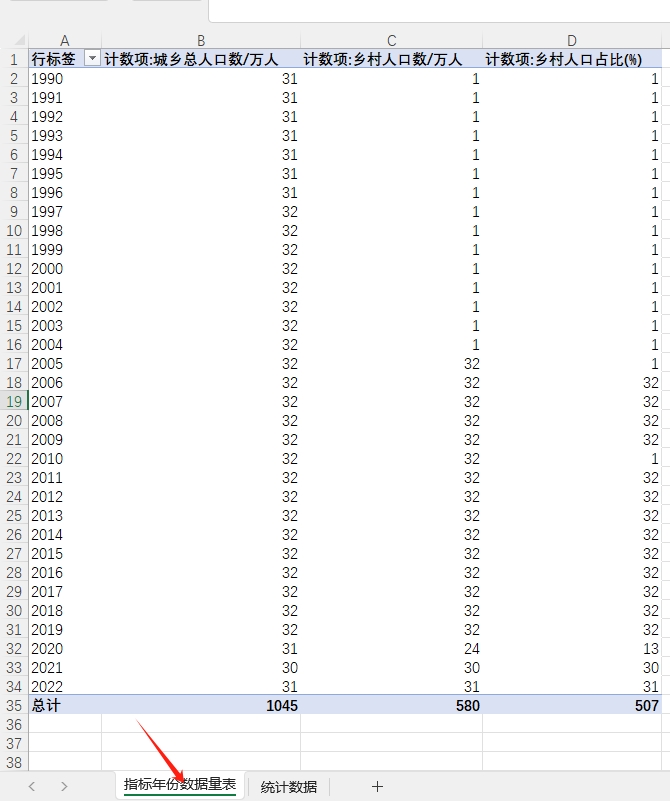
Task: Select the year 2022 cell
Action: [x=65, y=687]
